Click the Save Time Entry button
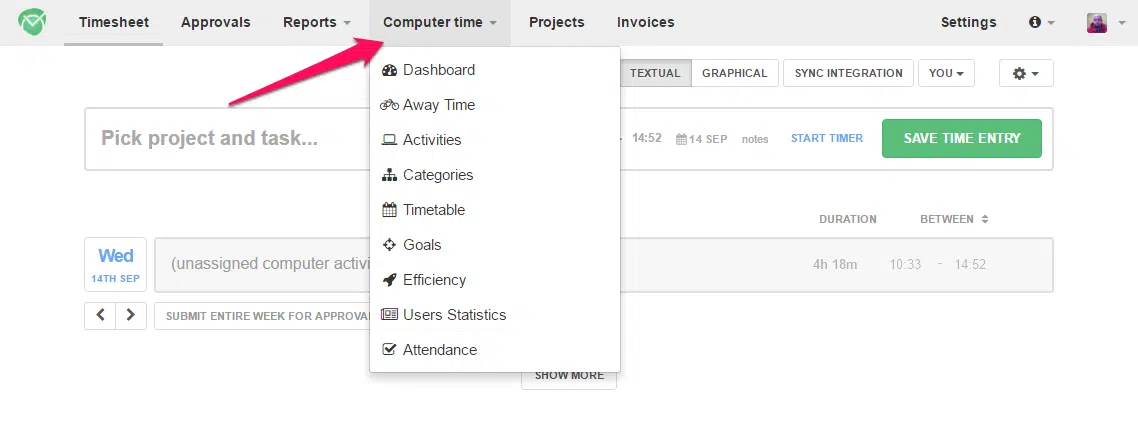The image size is (1138, 434). tap(962, 139)
